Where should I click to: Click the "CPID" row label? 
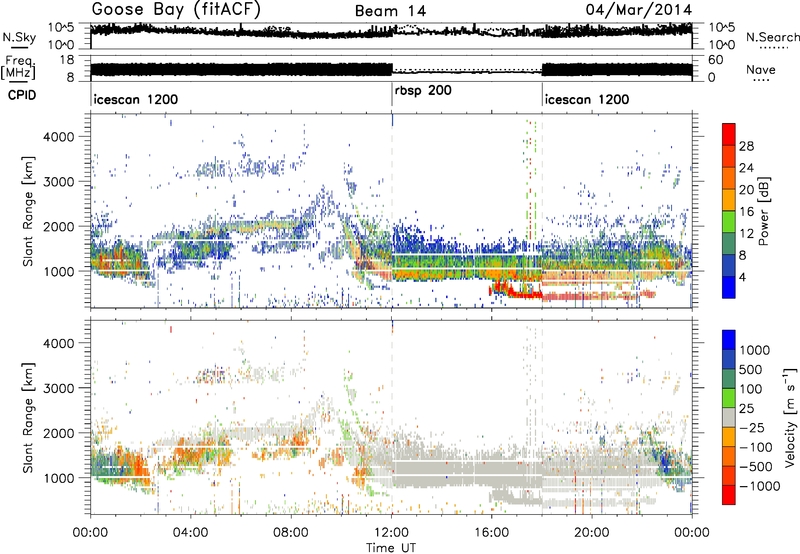(x=22, y=95)
